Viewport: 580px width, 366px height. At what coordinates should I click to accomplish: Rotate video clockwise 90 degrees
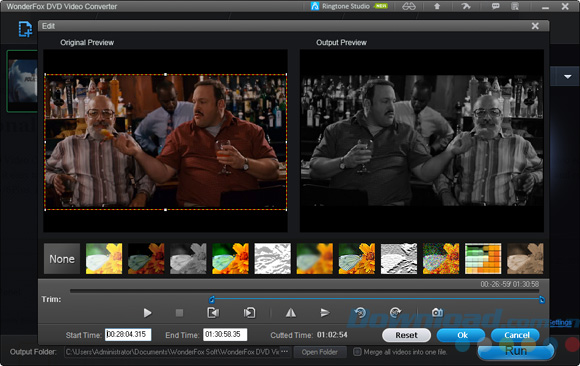pyautogui.click(x=395, y=313)
